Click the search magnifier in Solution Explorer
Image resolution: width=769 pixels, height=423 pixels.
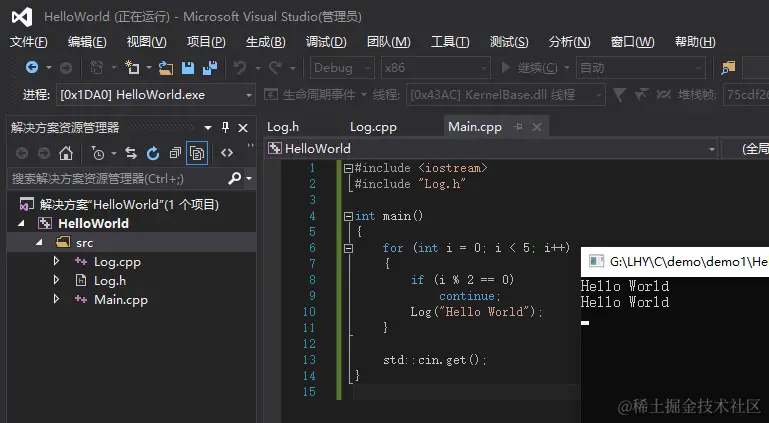pyautogui.click(x=235, y=178)
